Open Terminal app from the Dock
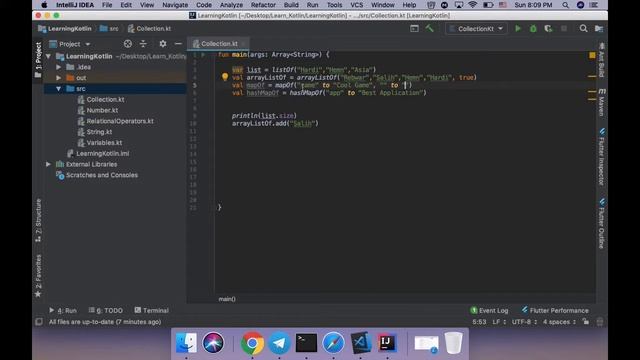 (306, 343)
